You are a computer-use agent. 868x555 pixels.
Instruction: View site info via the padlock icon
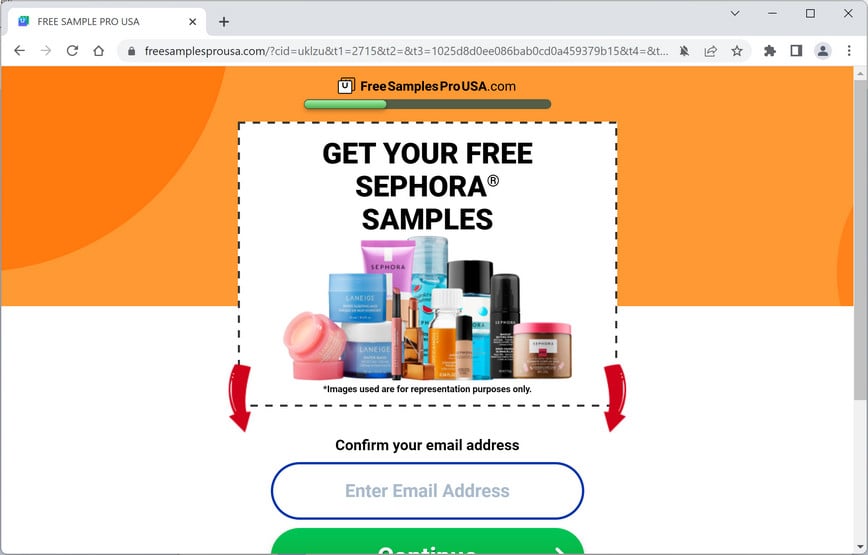[x=131, y=51]
